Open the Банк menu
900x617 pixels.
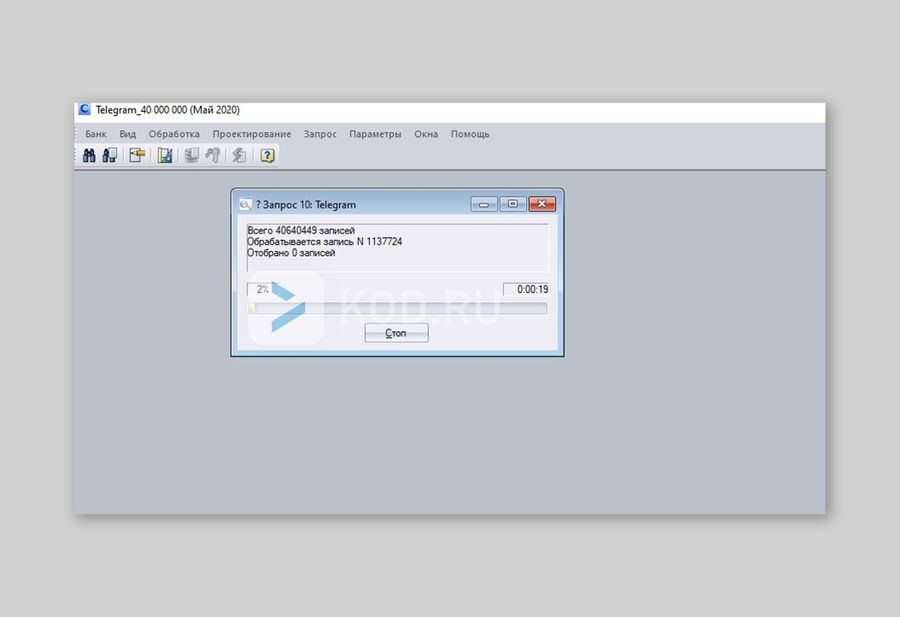96,134
